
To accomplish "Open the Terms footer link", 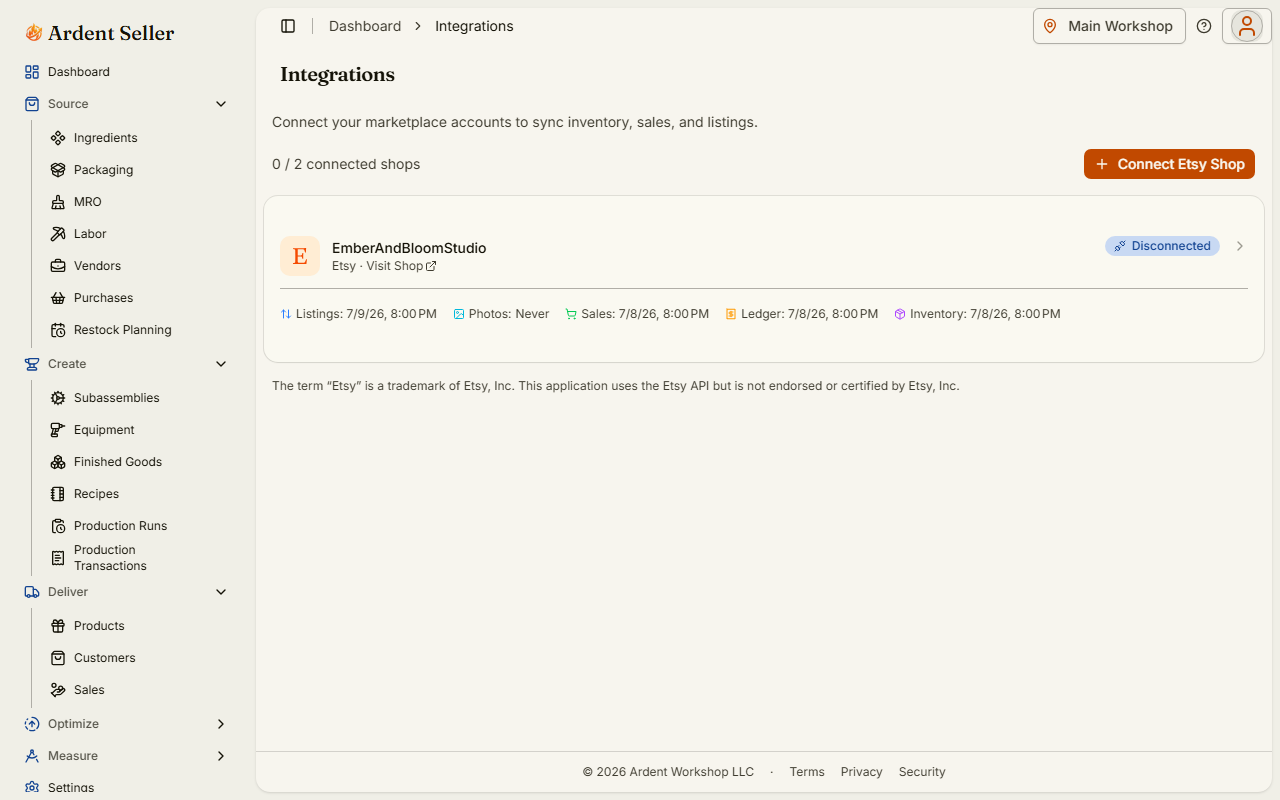I will point(807,772).
